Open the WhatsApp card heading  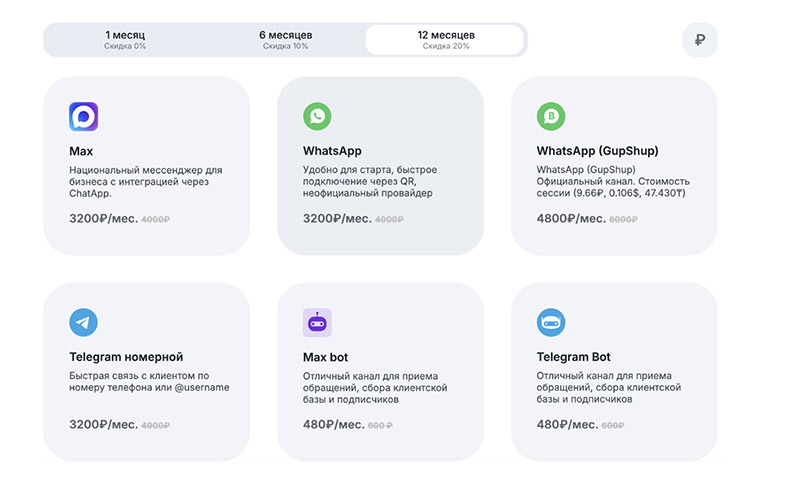click(332, 151)
